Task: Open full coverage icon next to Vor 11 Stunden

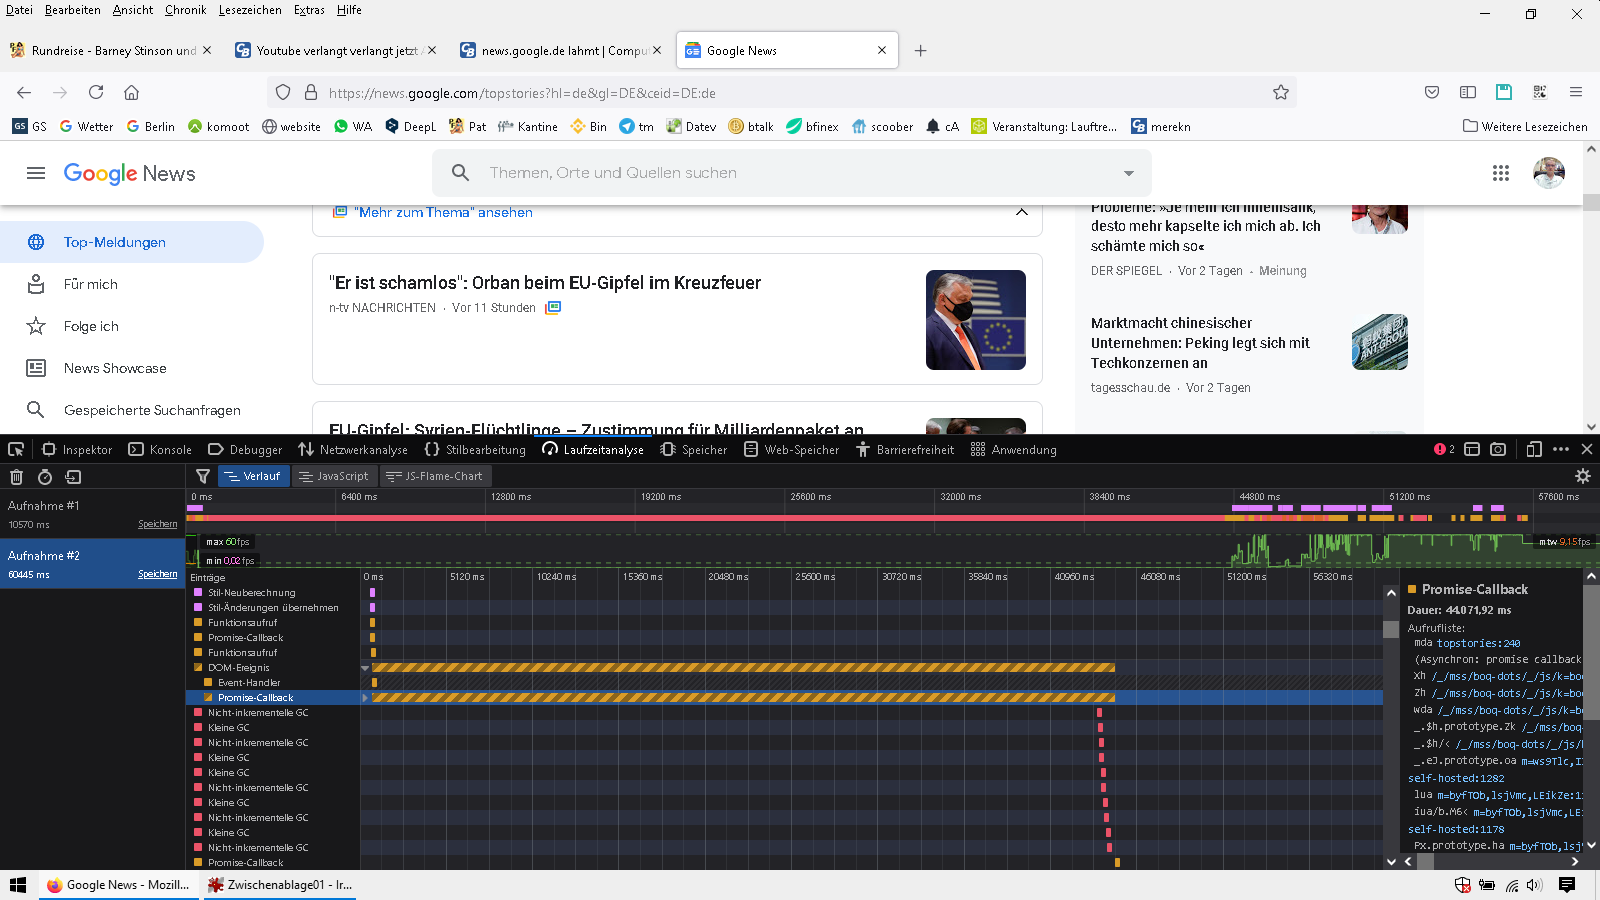Action: 553,308
